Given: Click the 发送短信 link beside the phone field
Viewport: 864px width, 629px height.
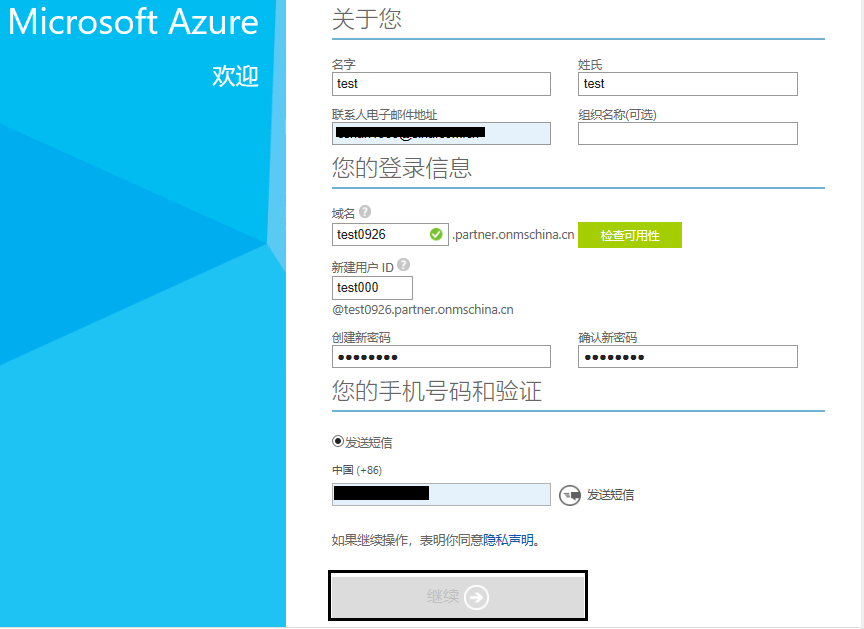Looking at the screenshot, I should [x=610, y=494].
